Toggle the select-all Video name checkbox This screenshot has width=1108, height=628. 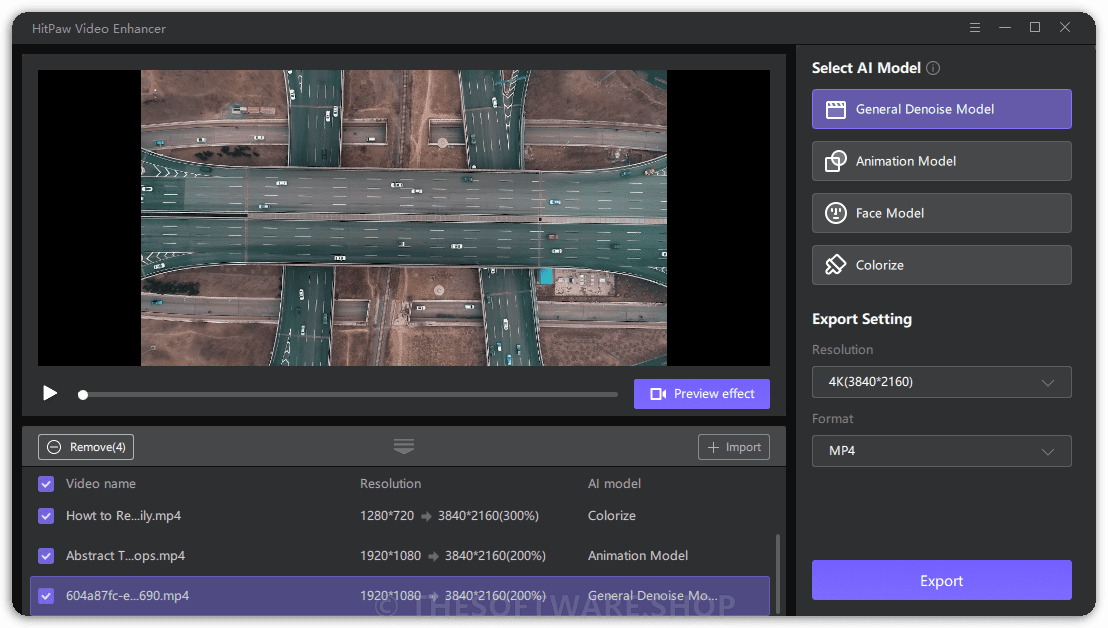46,484
